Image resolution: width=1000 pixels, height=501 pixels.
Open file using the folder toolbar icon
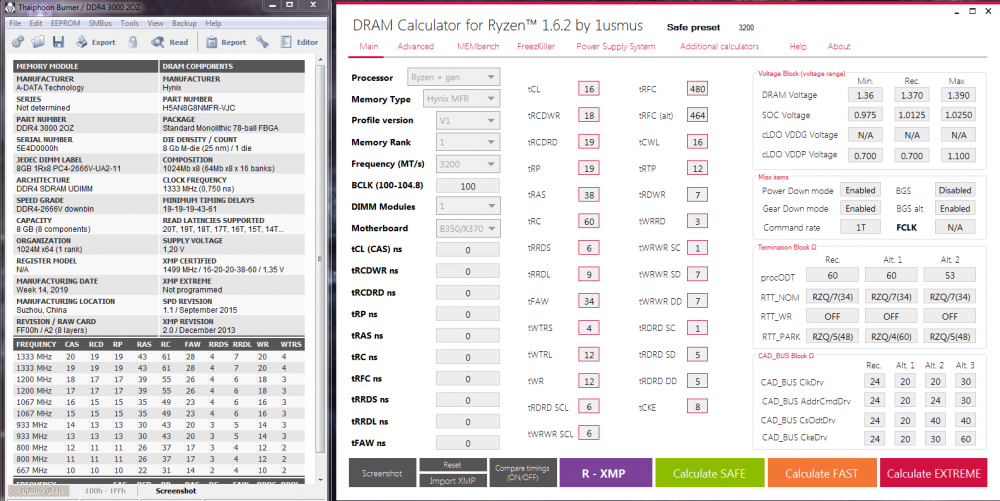pyautogui.click(x=37, y=42)
